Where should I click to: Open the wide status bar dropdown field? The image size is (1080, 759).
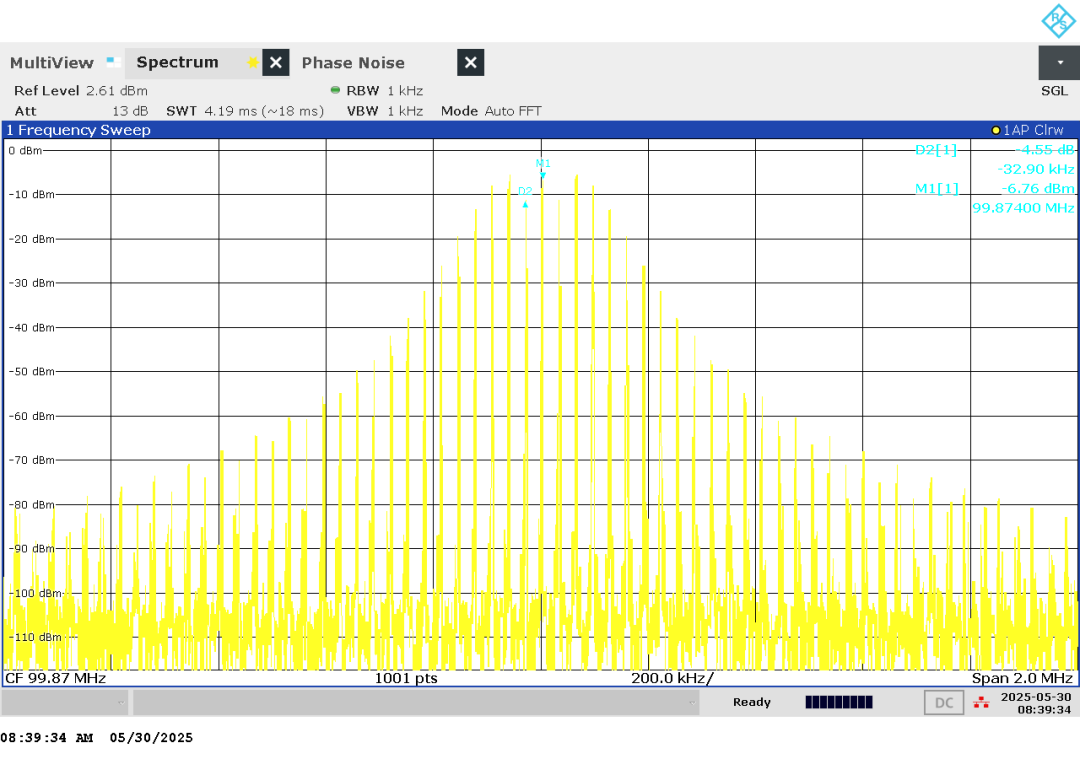point(416,703)
